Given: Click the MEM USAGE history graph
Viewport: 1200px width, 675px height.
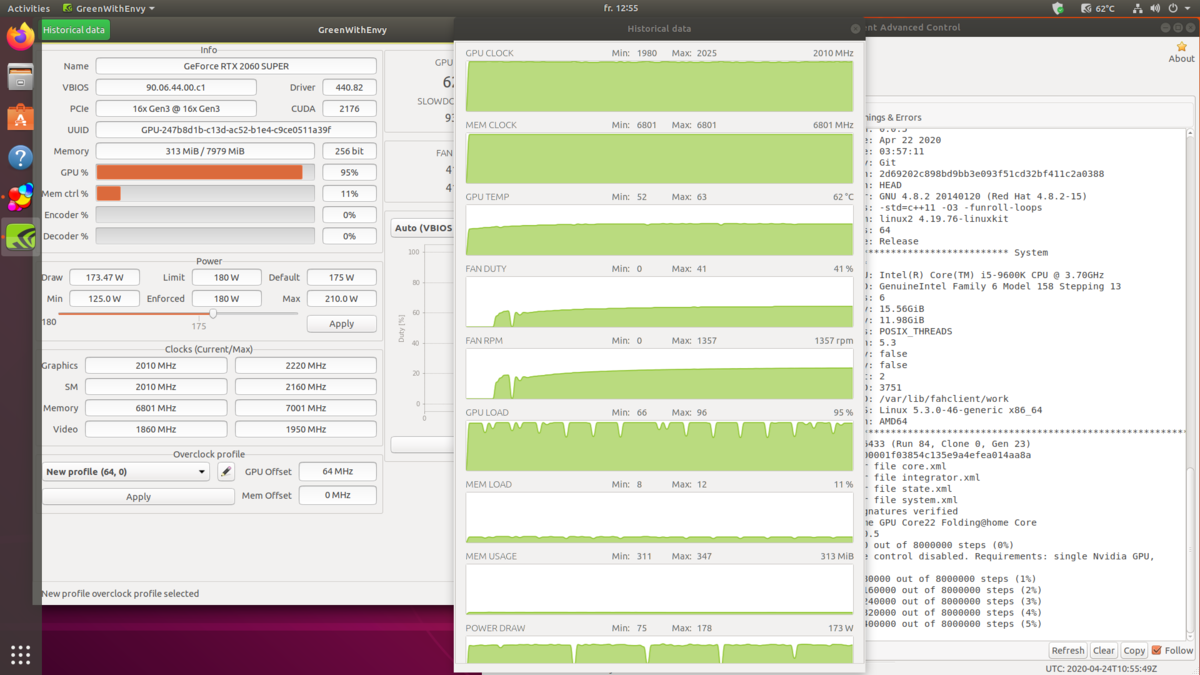Looking at the screenshot, I should pos(659,590).
